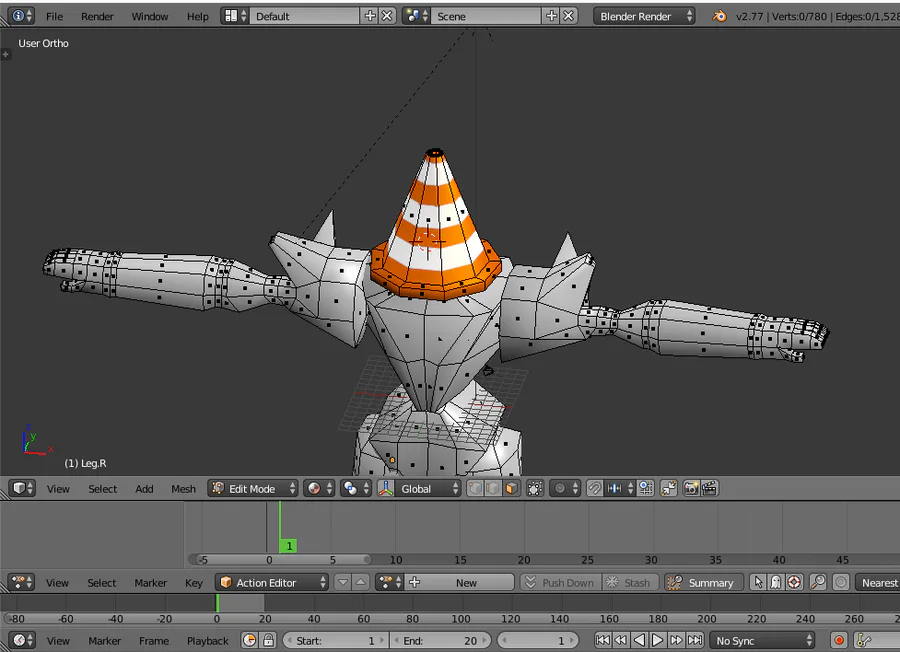The height and width of the screenshot is (652, 900).
Task: Open the Timeline editor type selector
Action: (x=23, y=641)
